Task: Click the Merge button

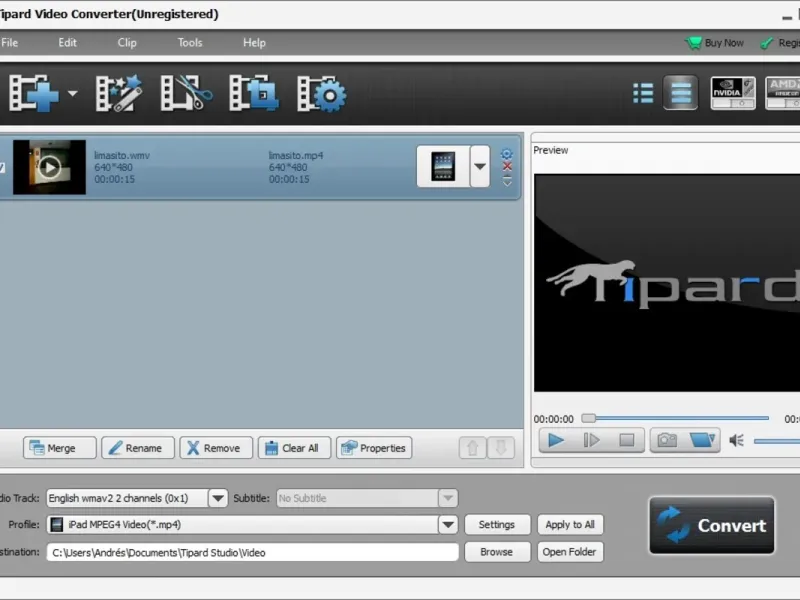Action: (60, 448)
